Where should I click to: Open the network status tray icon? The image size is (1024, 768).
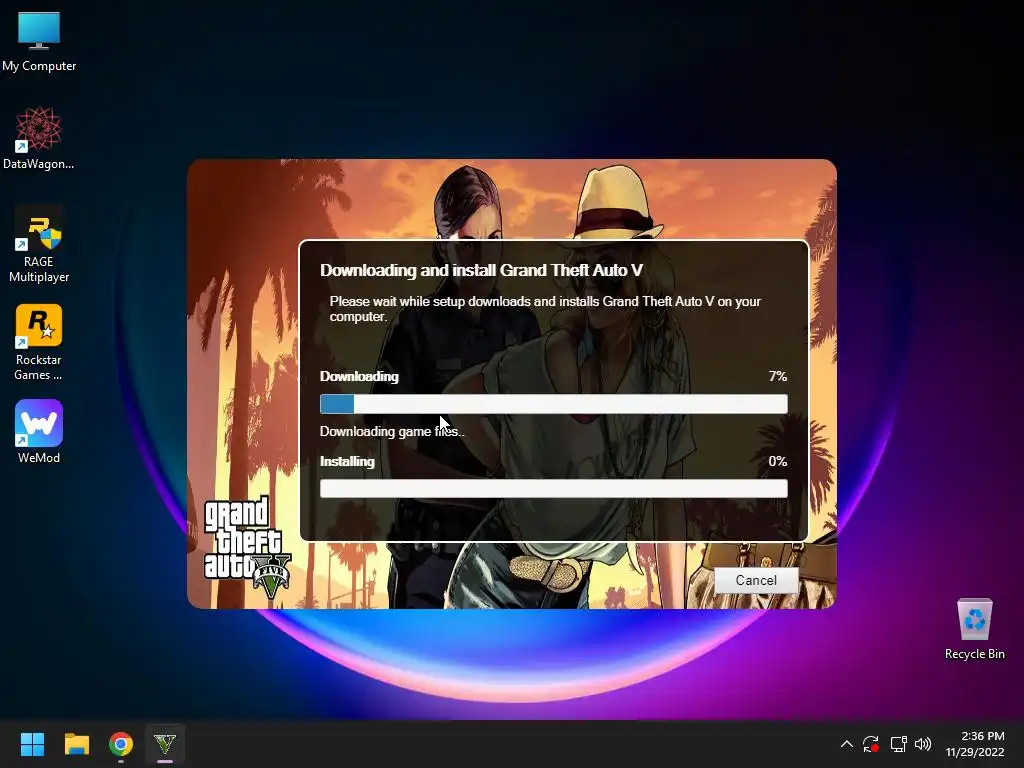click(898, 744)
